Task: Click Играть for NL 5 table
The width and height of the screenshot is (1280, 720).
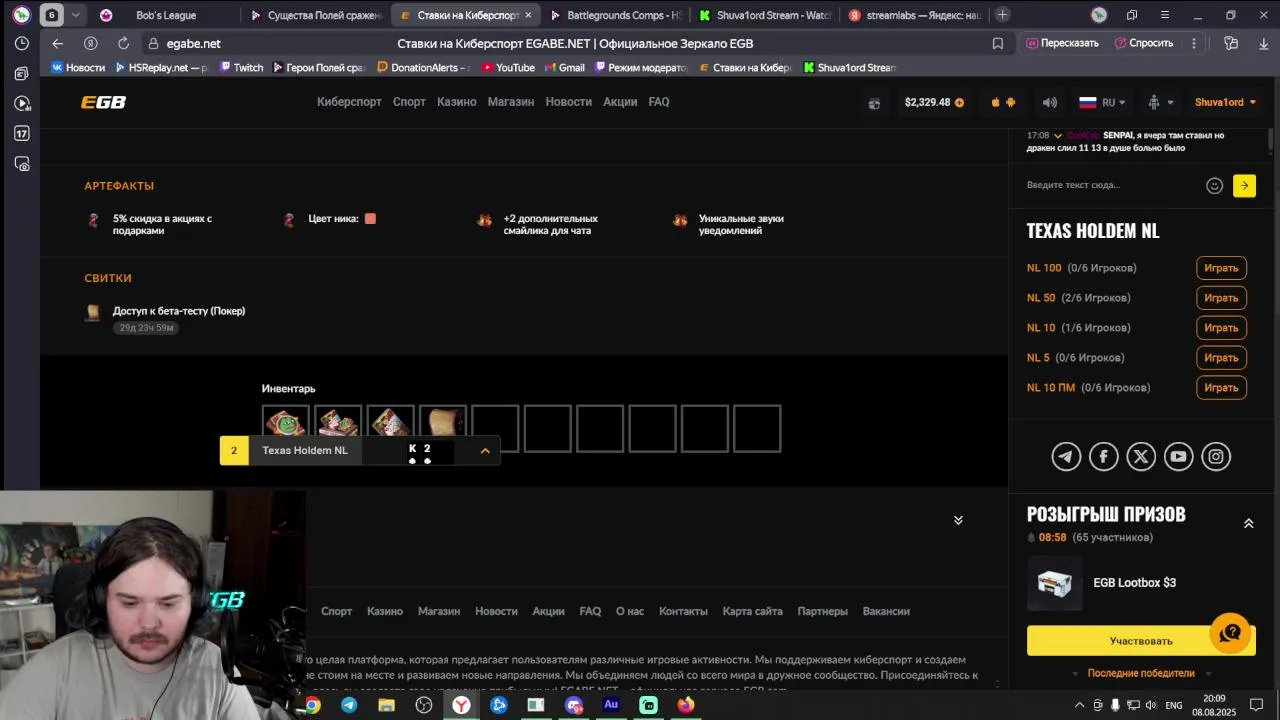Action: (1221, 358)
